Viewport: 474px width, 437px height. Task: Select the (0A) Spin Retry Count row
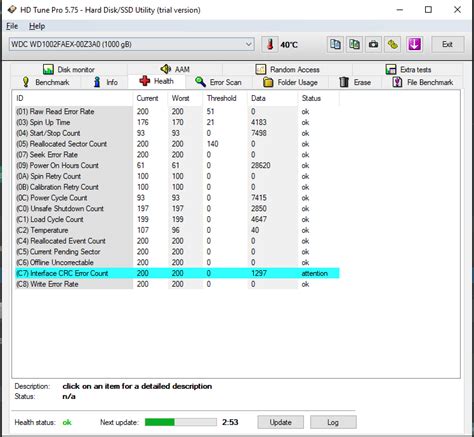[177, 176]
